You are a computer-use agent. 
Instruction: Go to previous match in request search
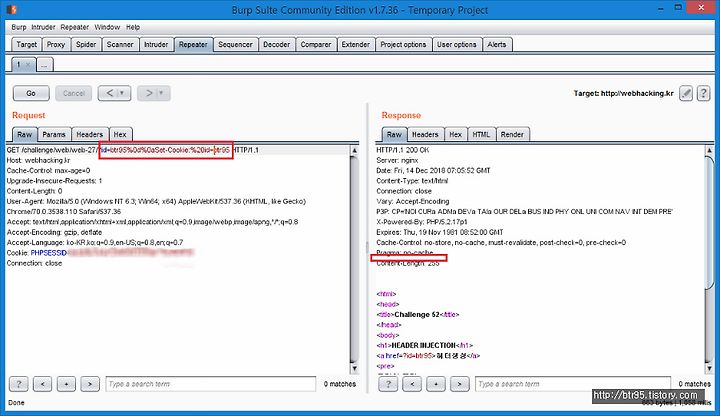pos(42,383)
